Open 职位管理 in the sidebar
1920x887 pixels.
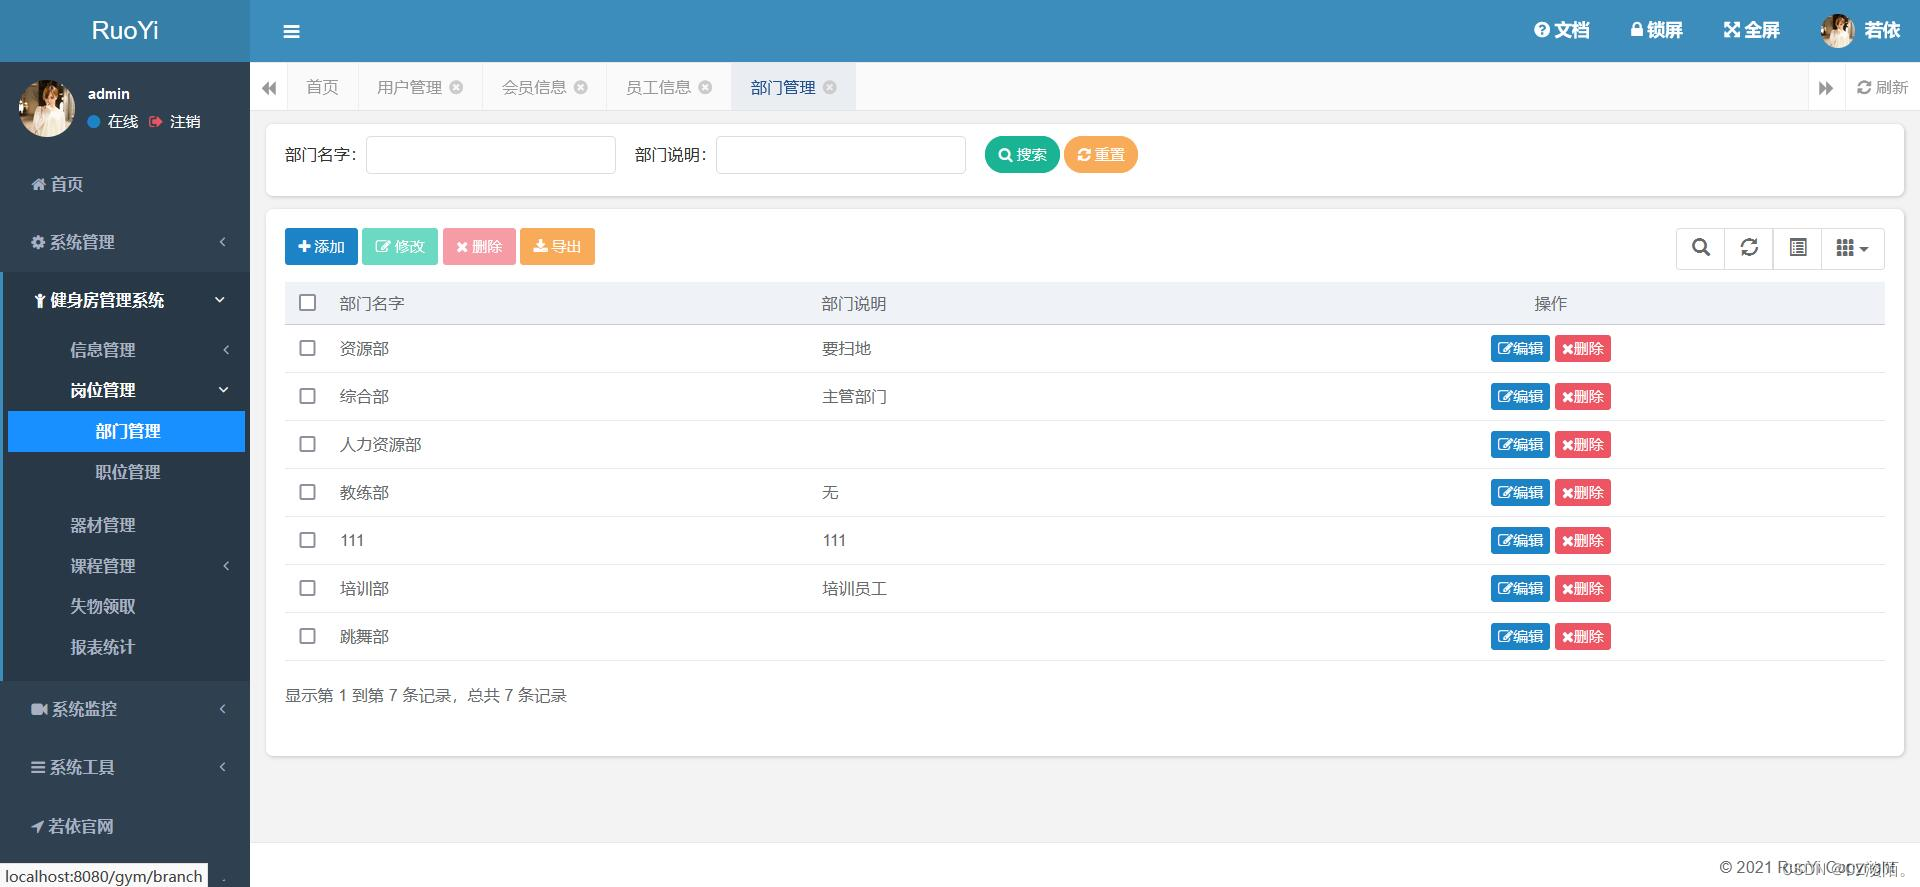coord(127,472)
